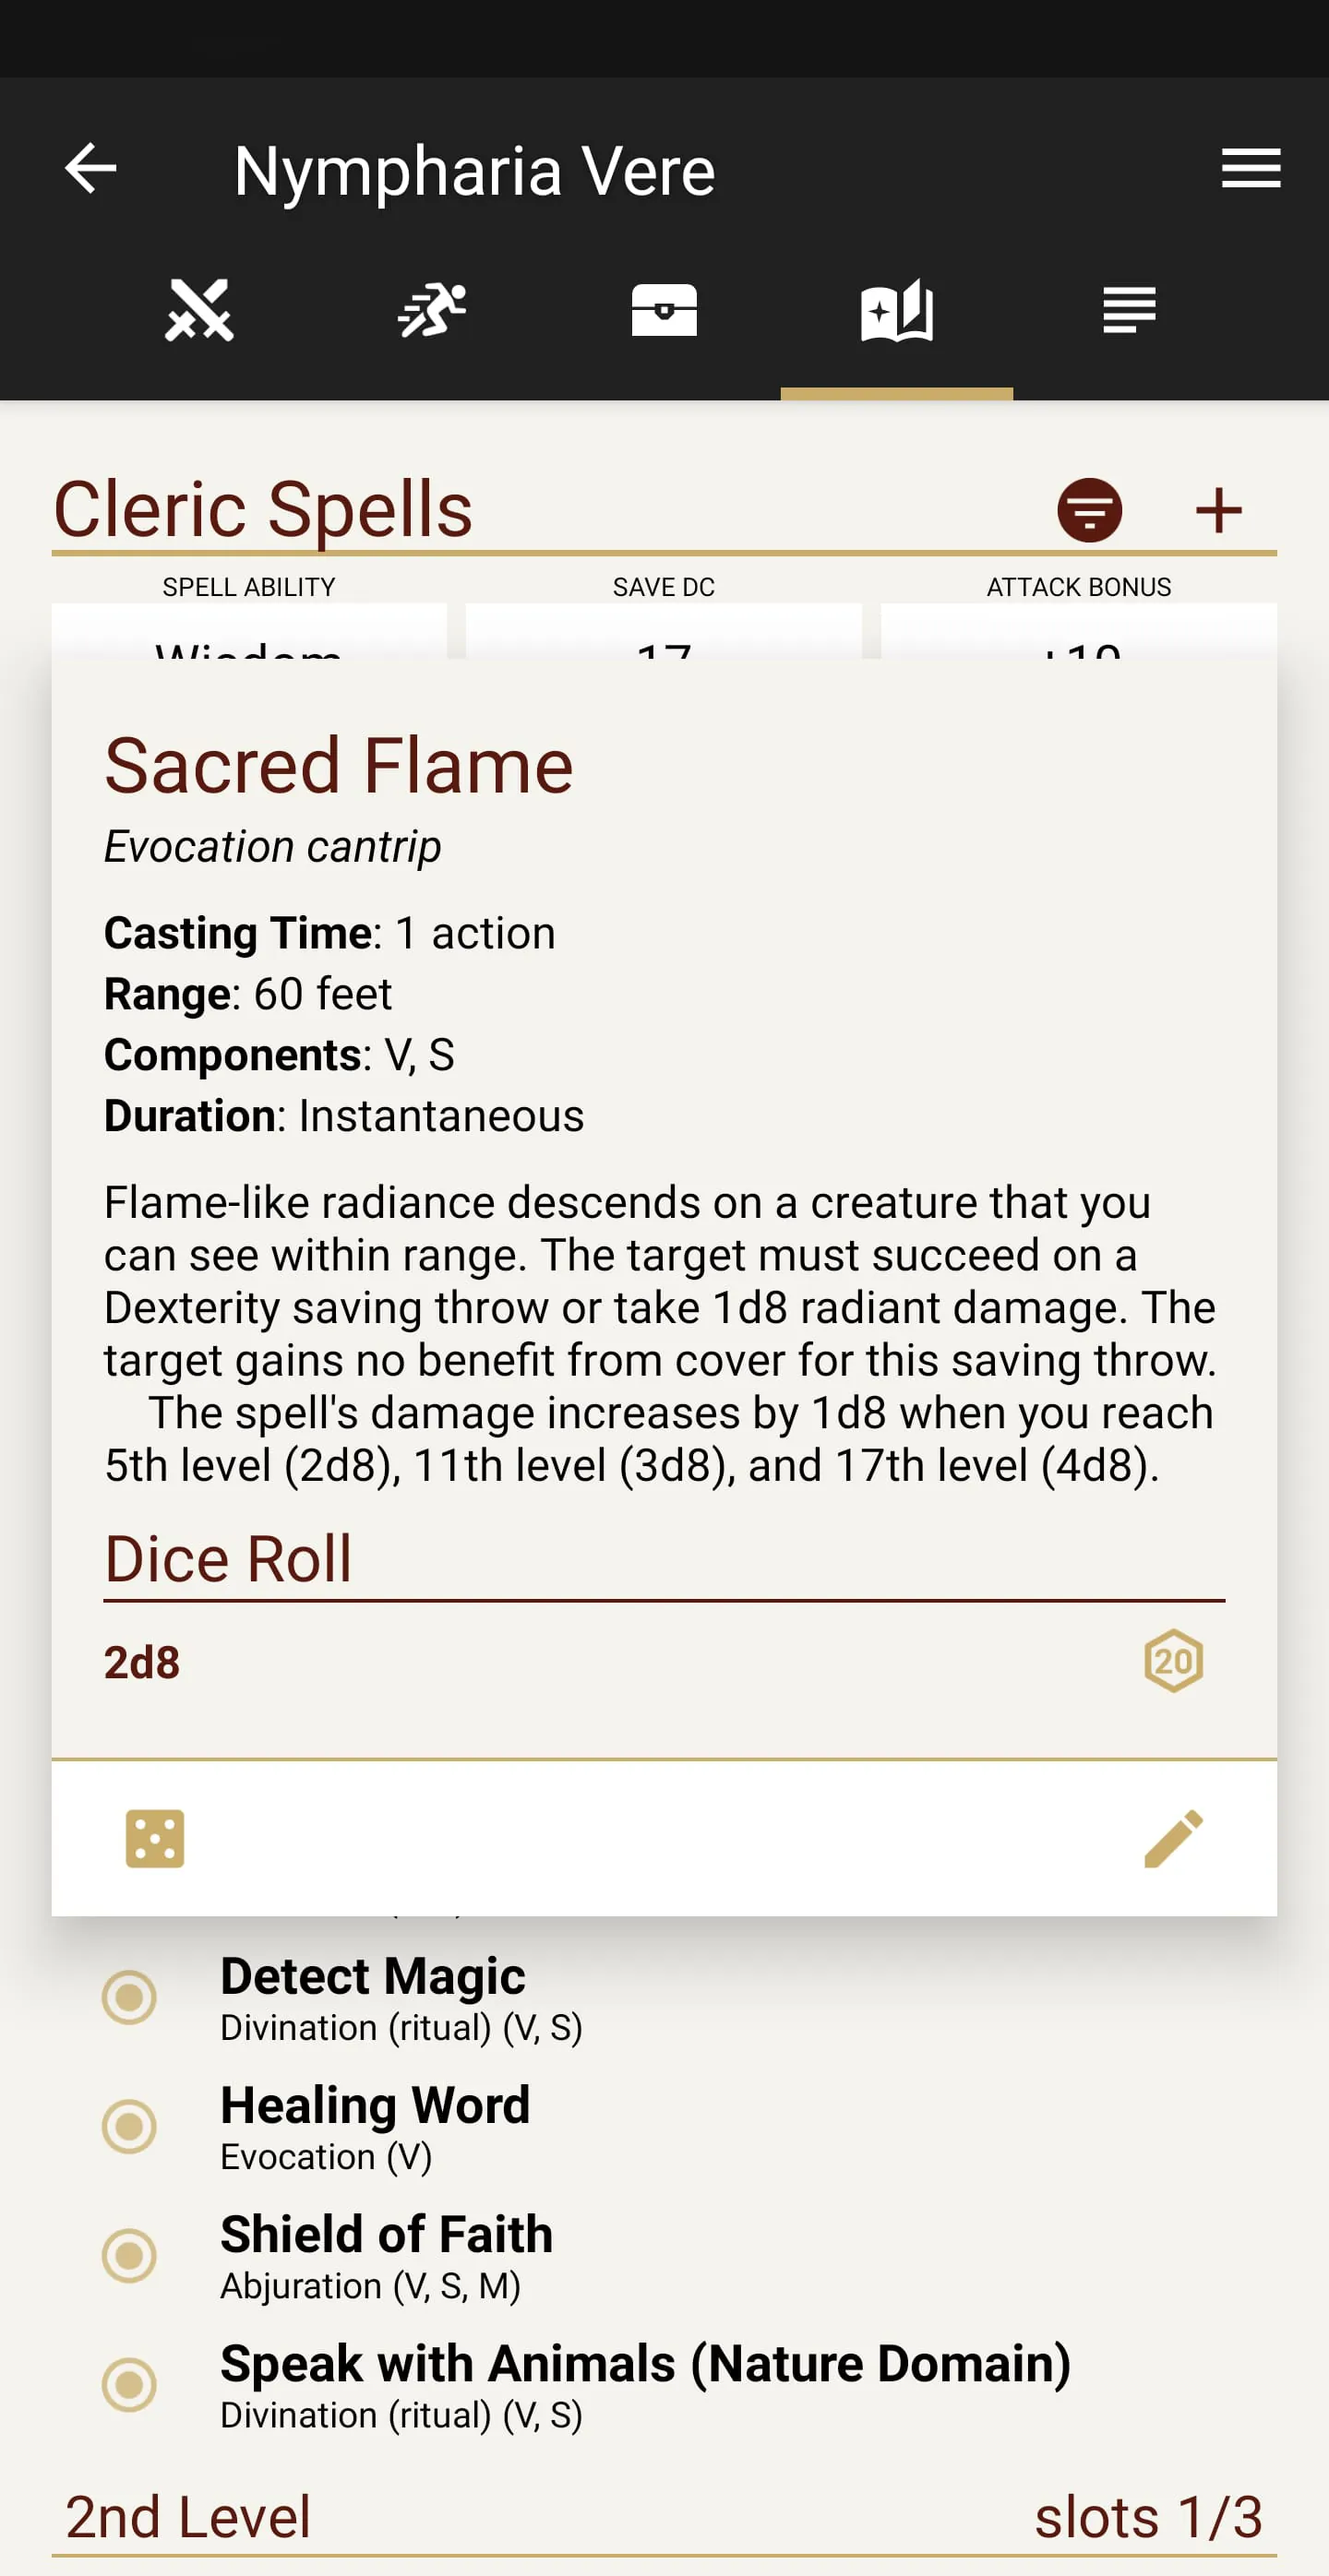
Task: Open the crossed swords combat tab
Action: pyautogui.click(x=199, y=310)
